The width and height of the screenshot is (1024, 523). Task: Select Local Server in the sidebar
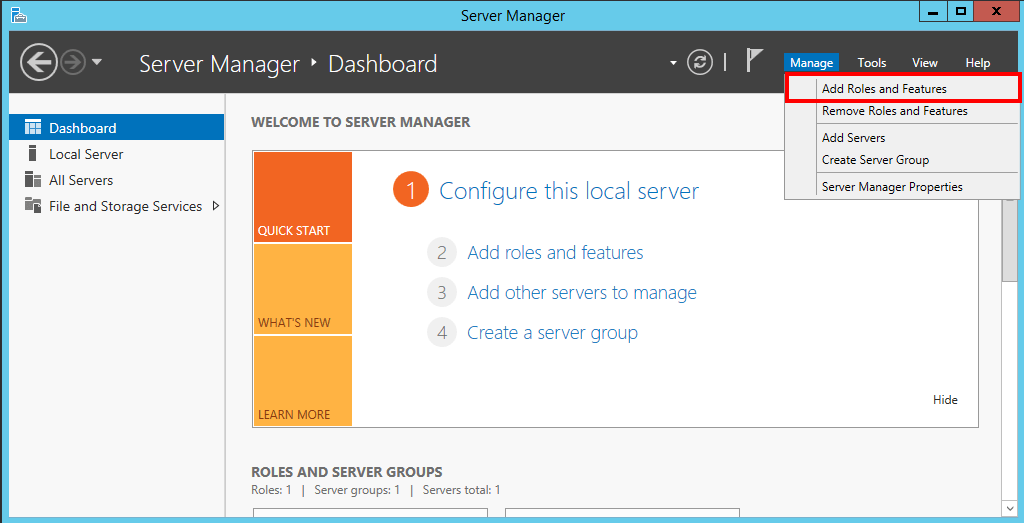point(117,154)
